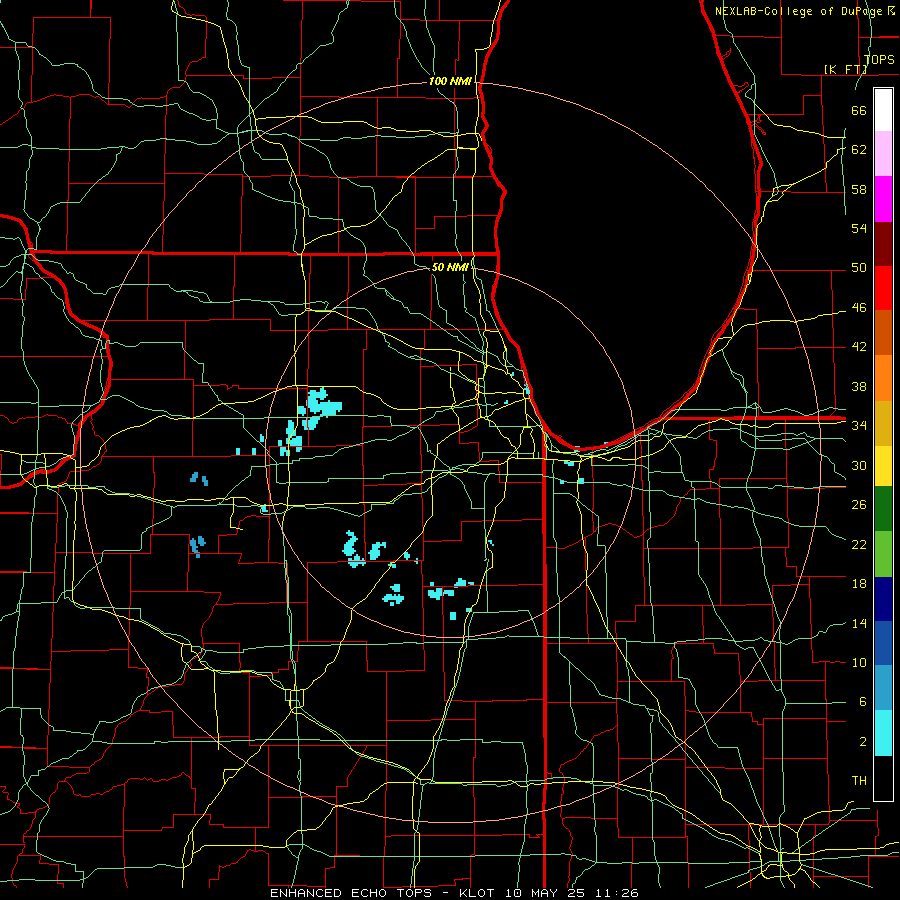
Task: Click the legend value 62
Action: [x=859, y=150]
